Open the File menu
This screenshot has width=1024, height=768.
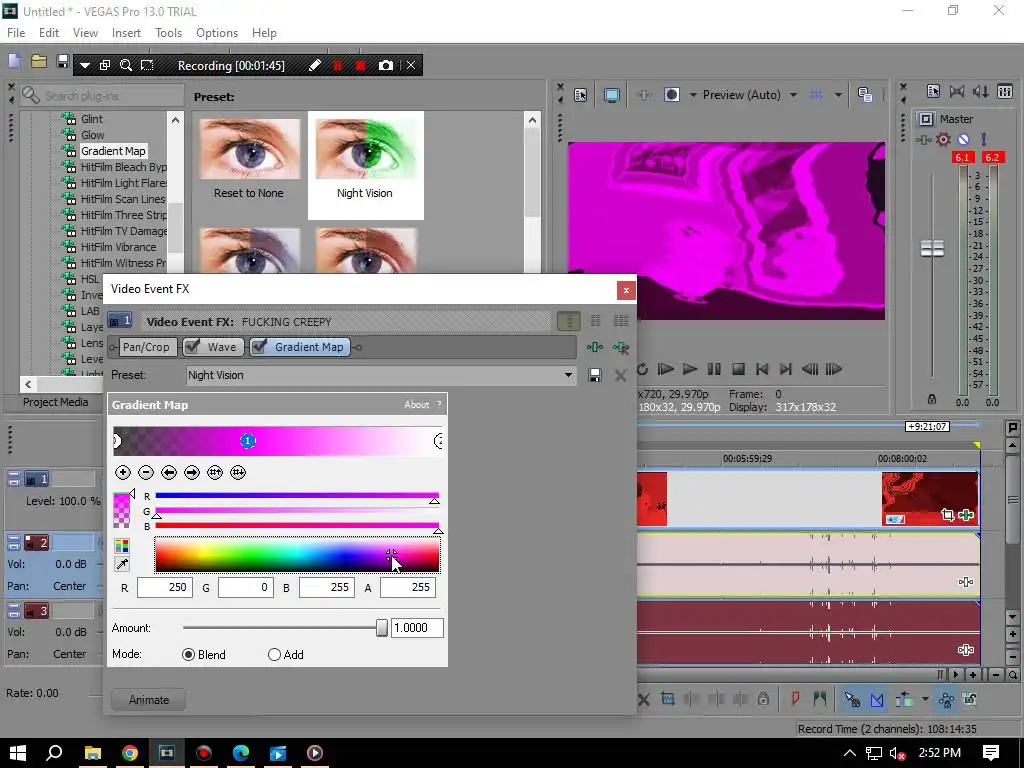16,33
